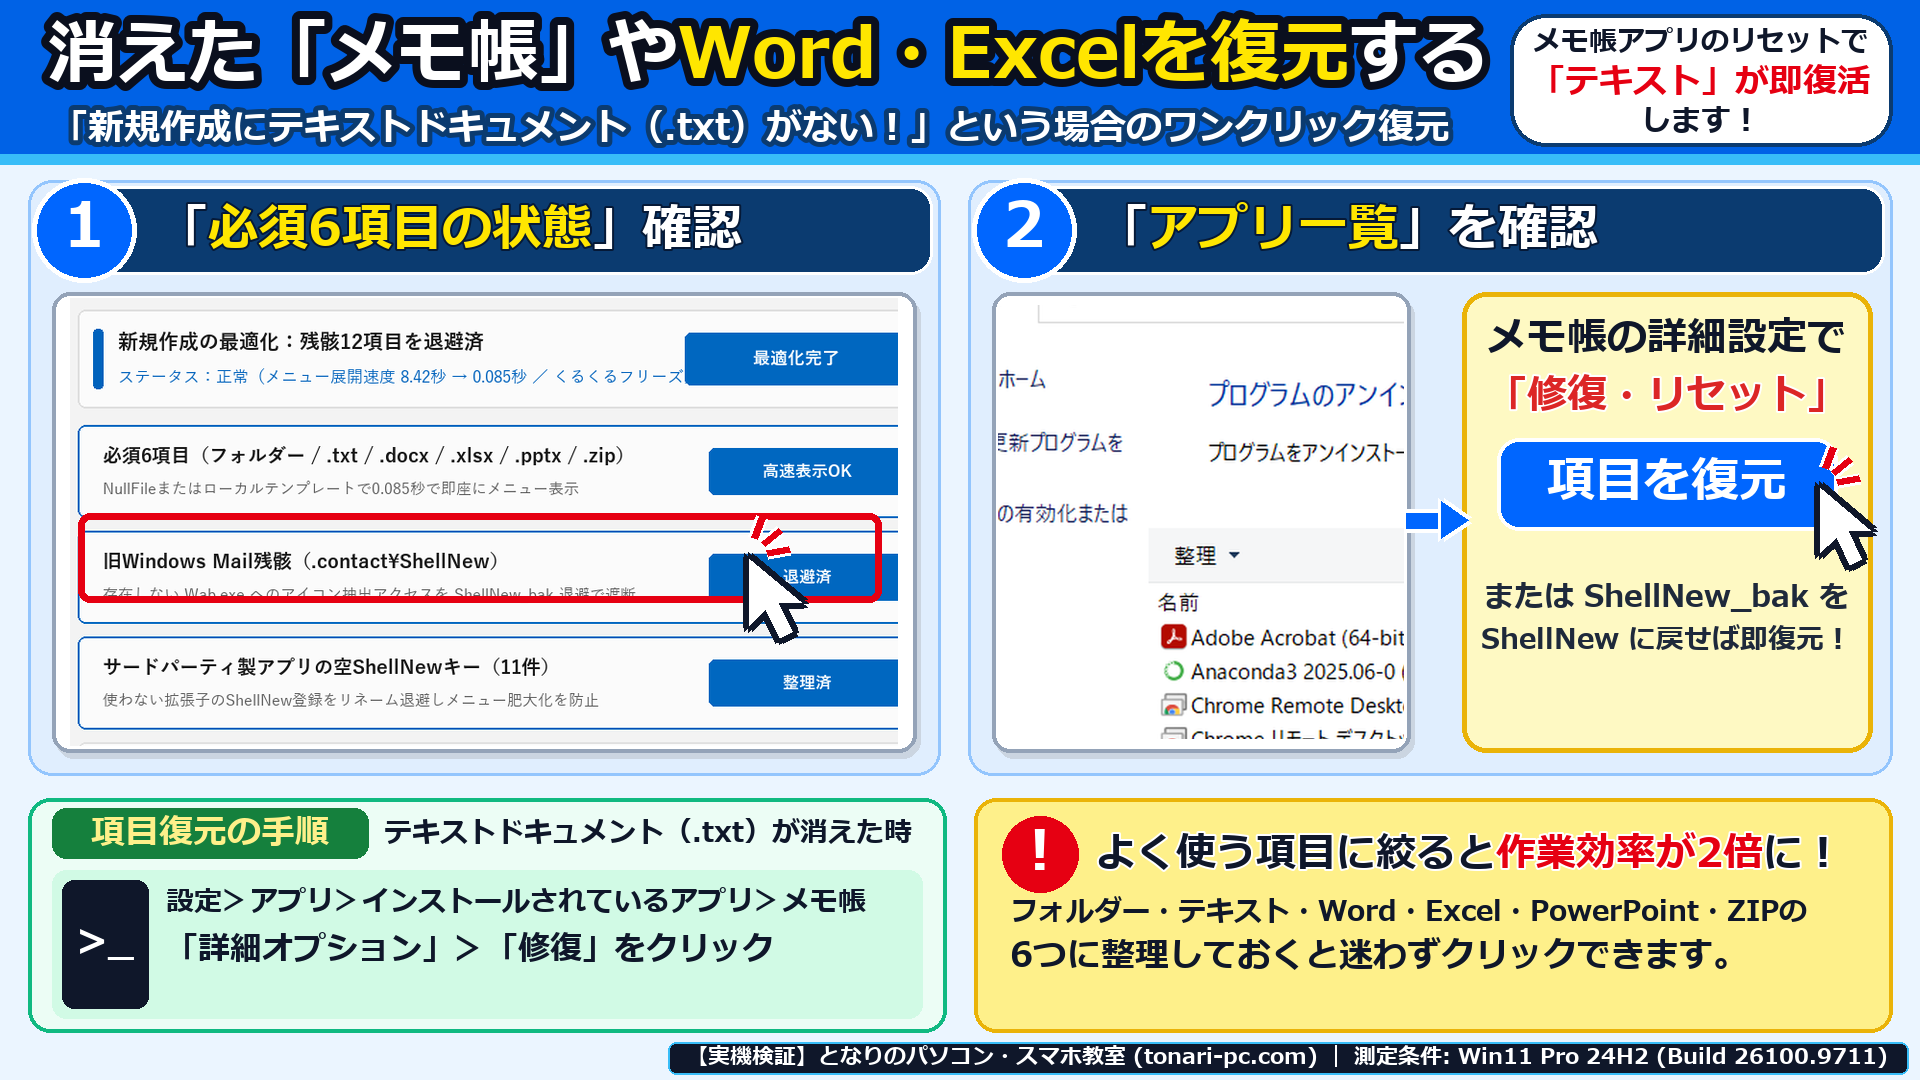The width and height of the screenshot is (1920, 1080).
Task: Click the Anaconda3 icon in app list
Action: 1173,672
